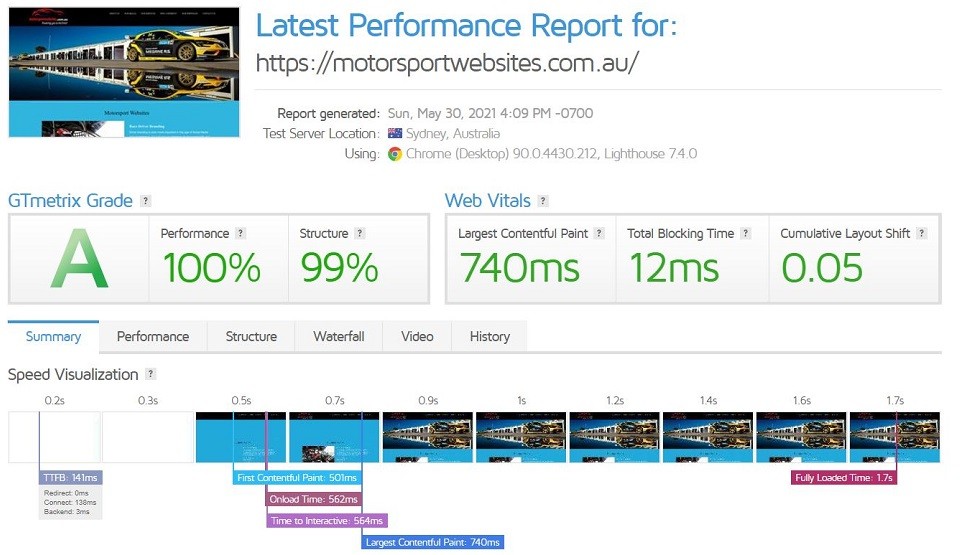Open the Waterfall tab

click(x=339, y=336)
